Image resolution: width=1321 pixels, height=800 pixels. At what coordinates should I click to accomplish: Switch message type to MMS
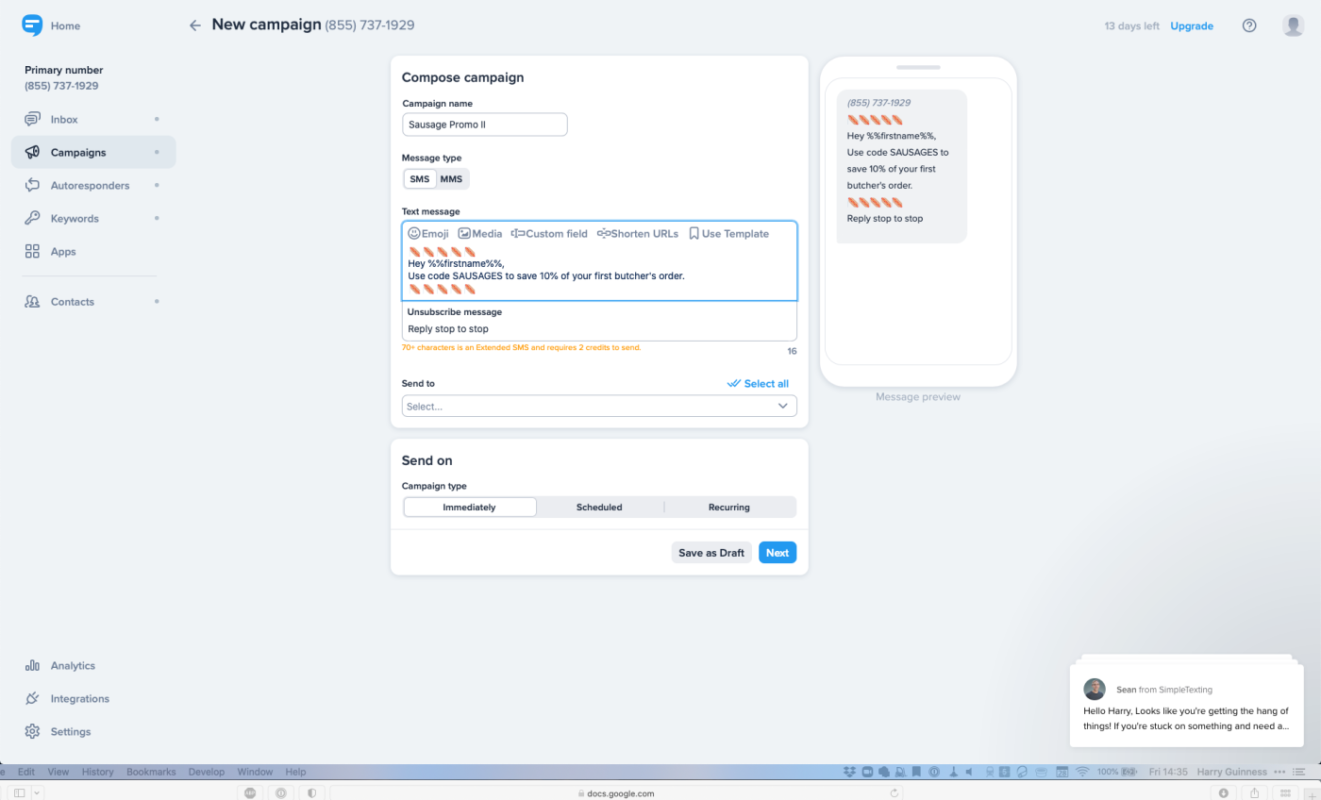click(452, 179)
